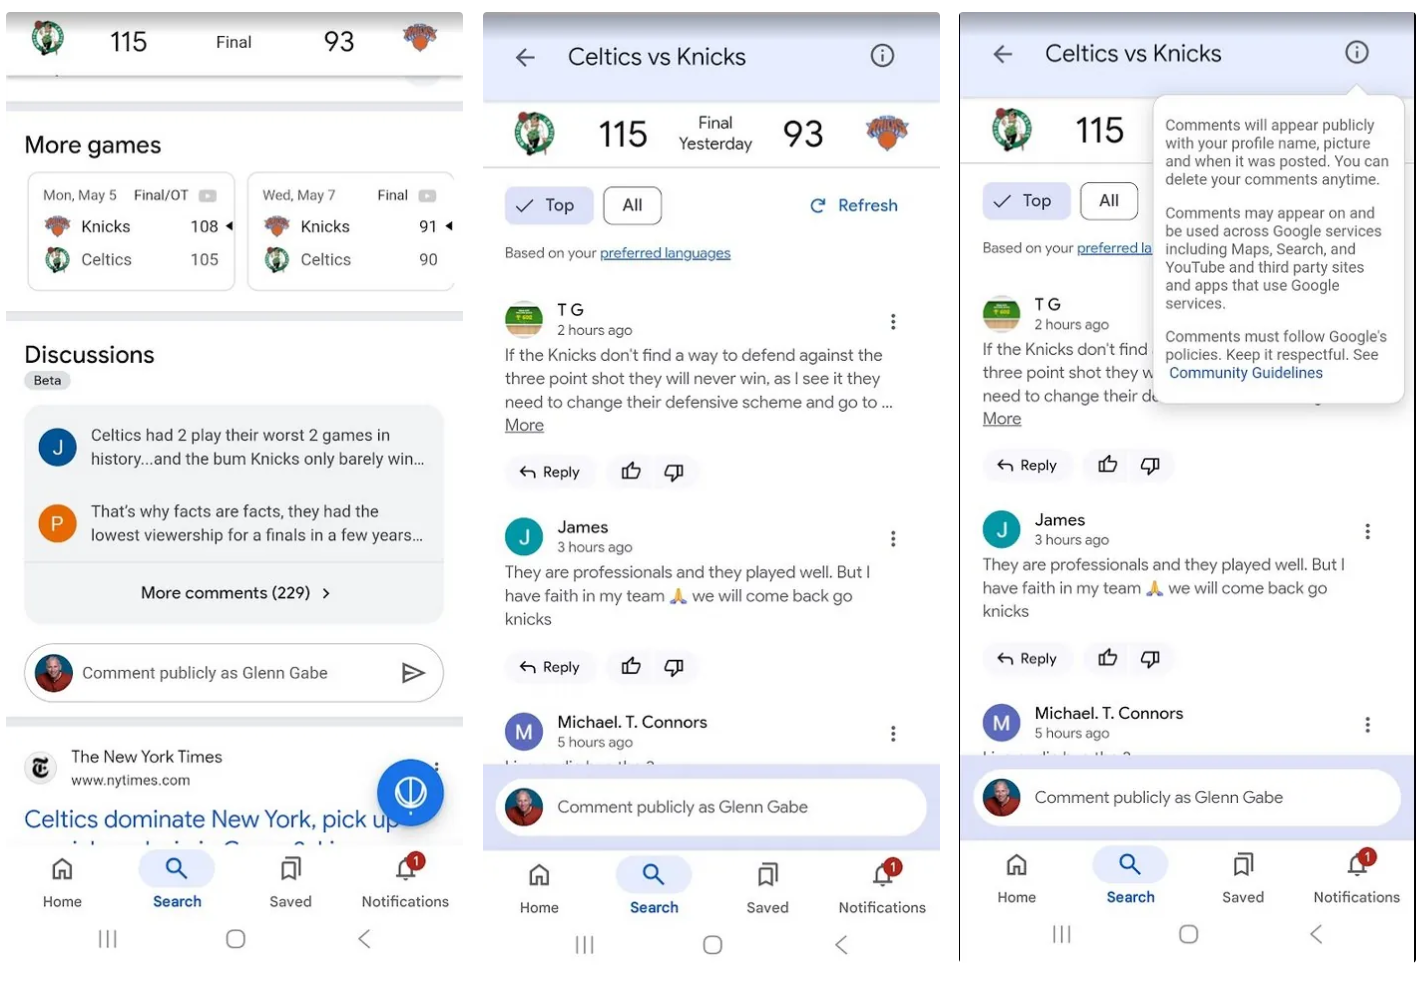Tap comment field in middle screen
The width and height of the screenshot is (1426, 982).
coord(710,807)
